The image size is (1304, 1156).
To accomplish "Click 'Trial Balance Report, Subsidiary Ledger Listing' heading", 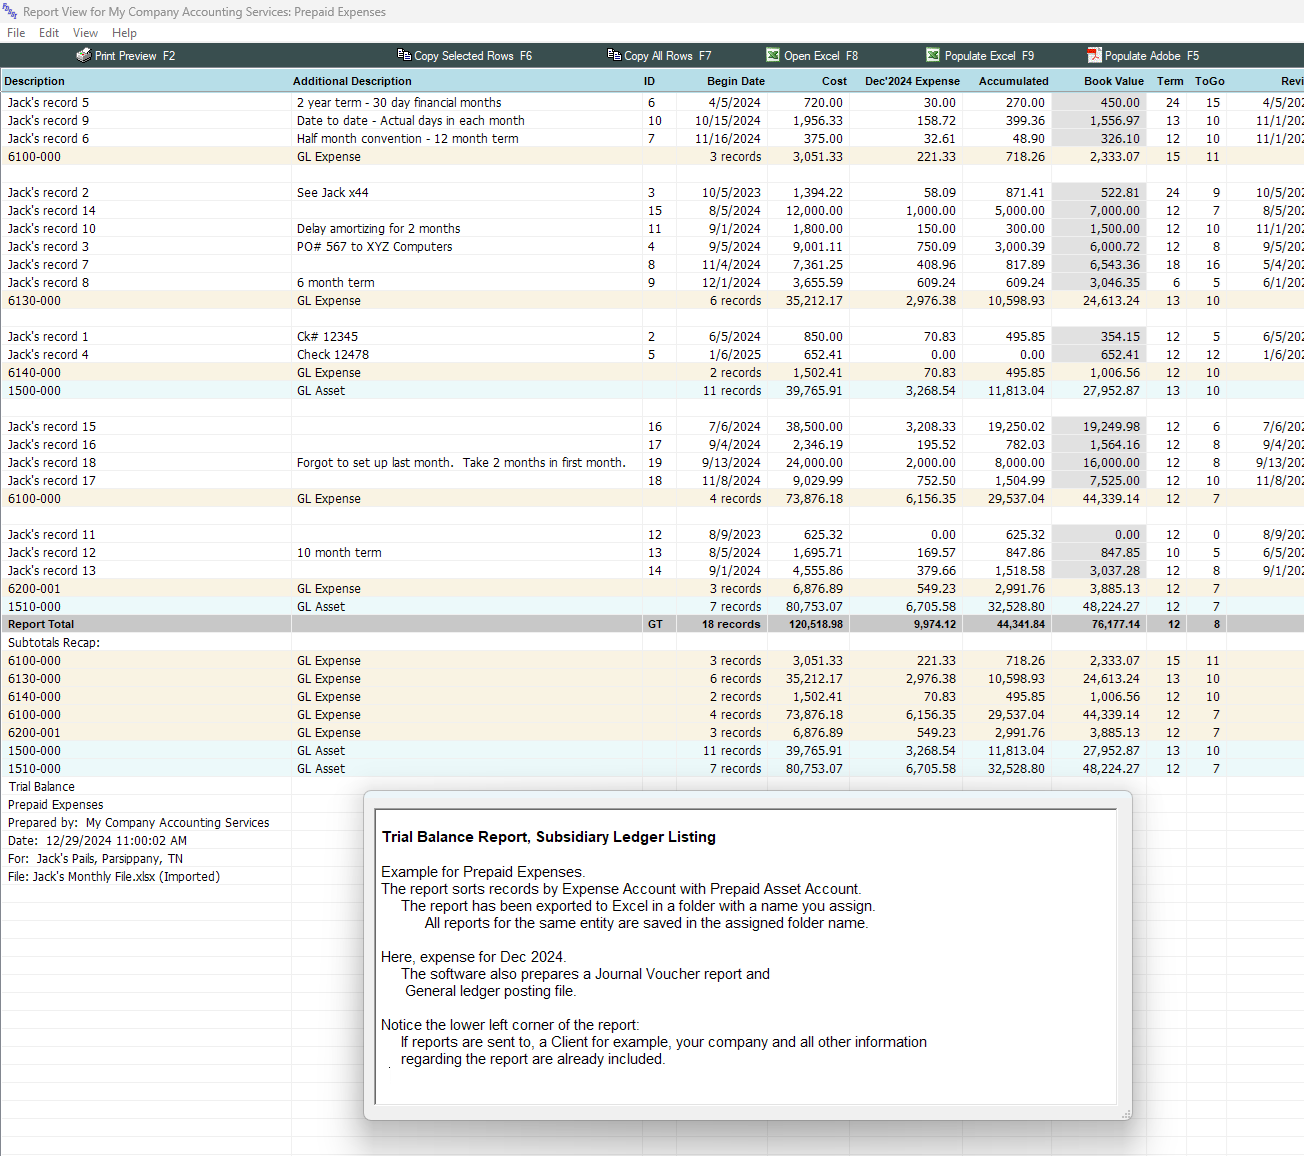I will 548,837.
